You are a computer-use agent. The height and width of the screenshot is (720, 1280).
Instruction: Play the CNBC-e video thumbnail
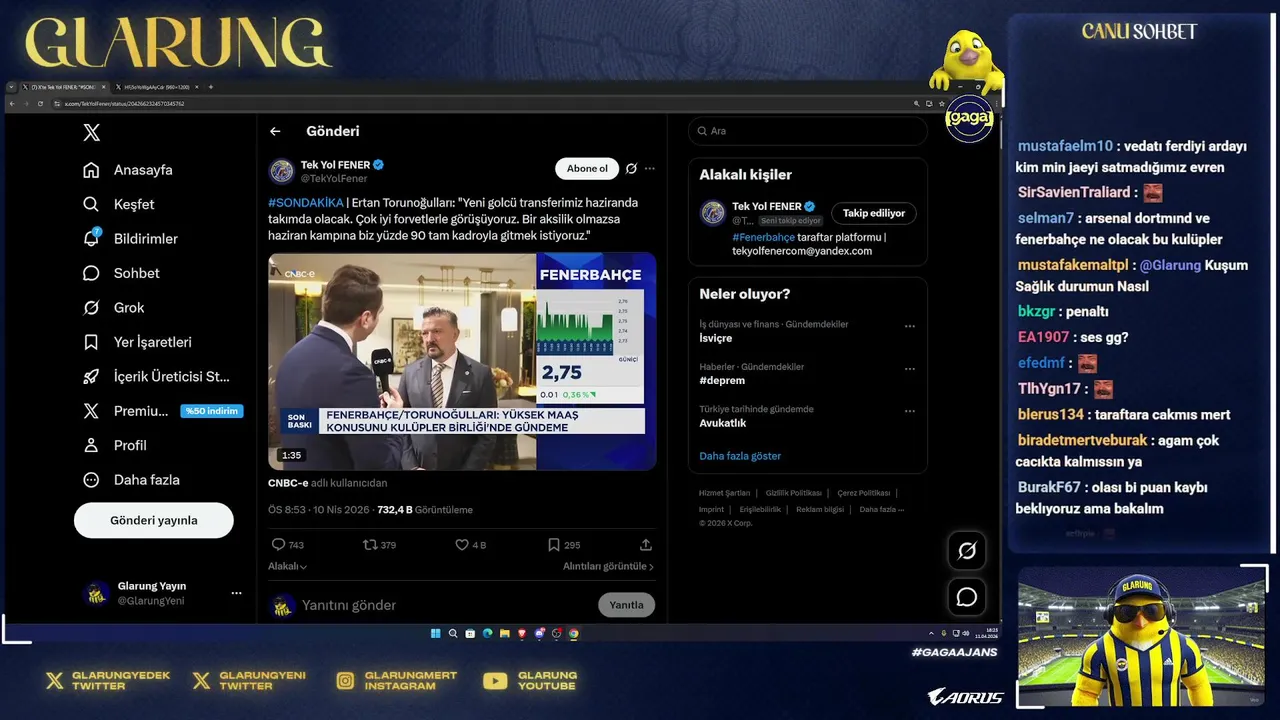462,361
